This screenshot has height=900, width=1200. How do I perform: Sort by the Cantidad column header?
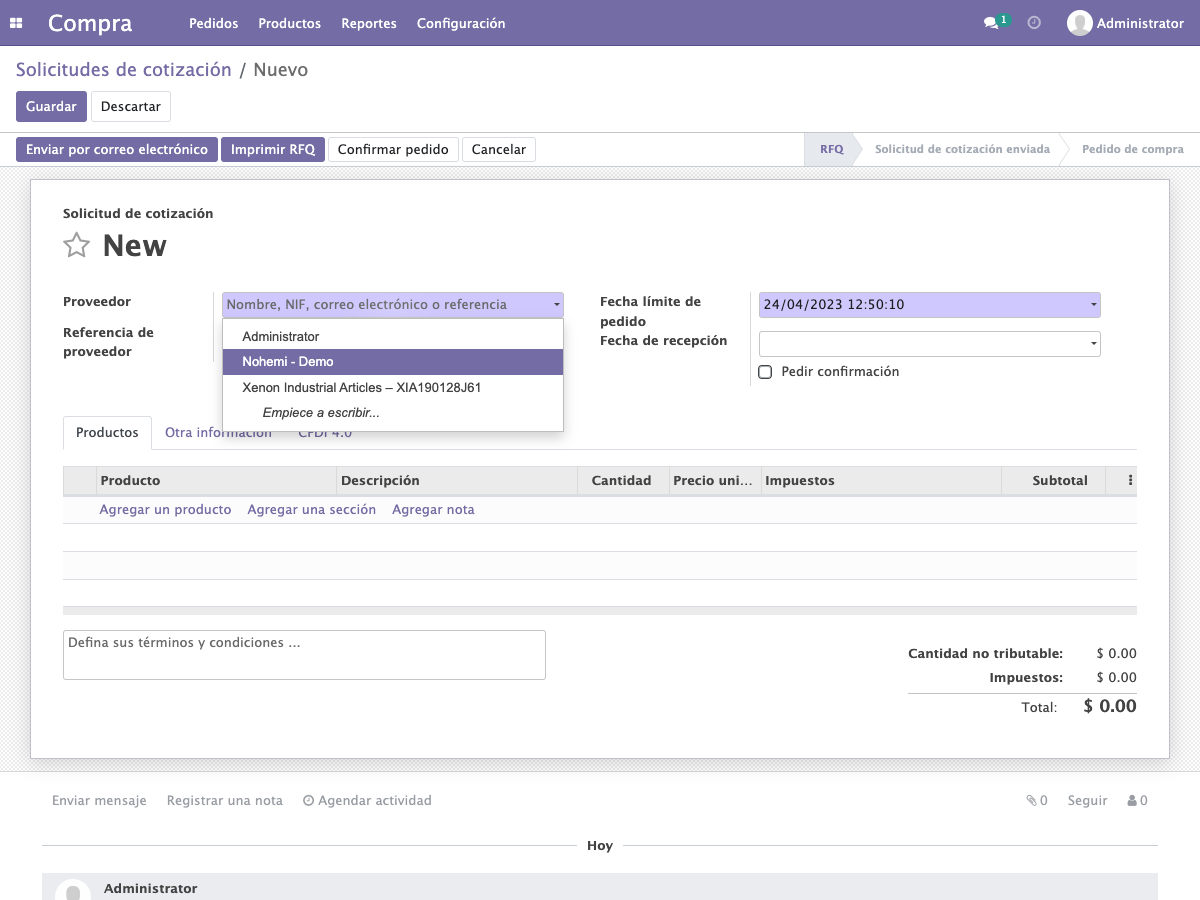[x=623, y=481]
